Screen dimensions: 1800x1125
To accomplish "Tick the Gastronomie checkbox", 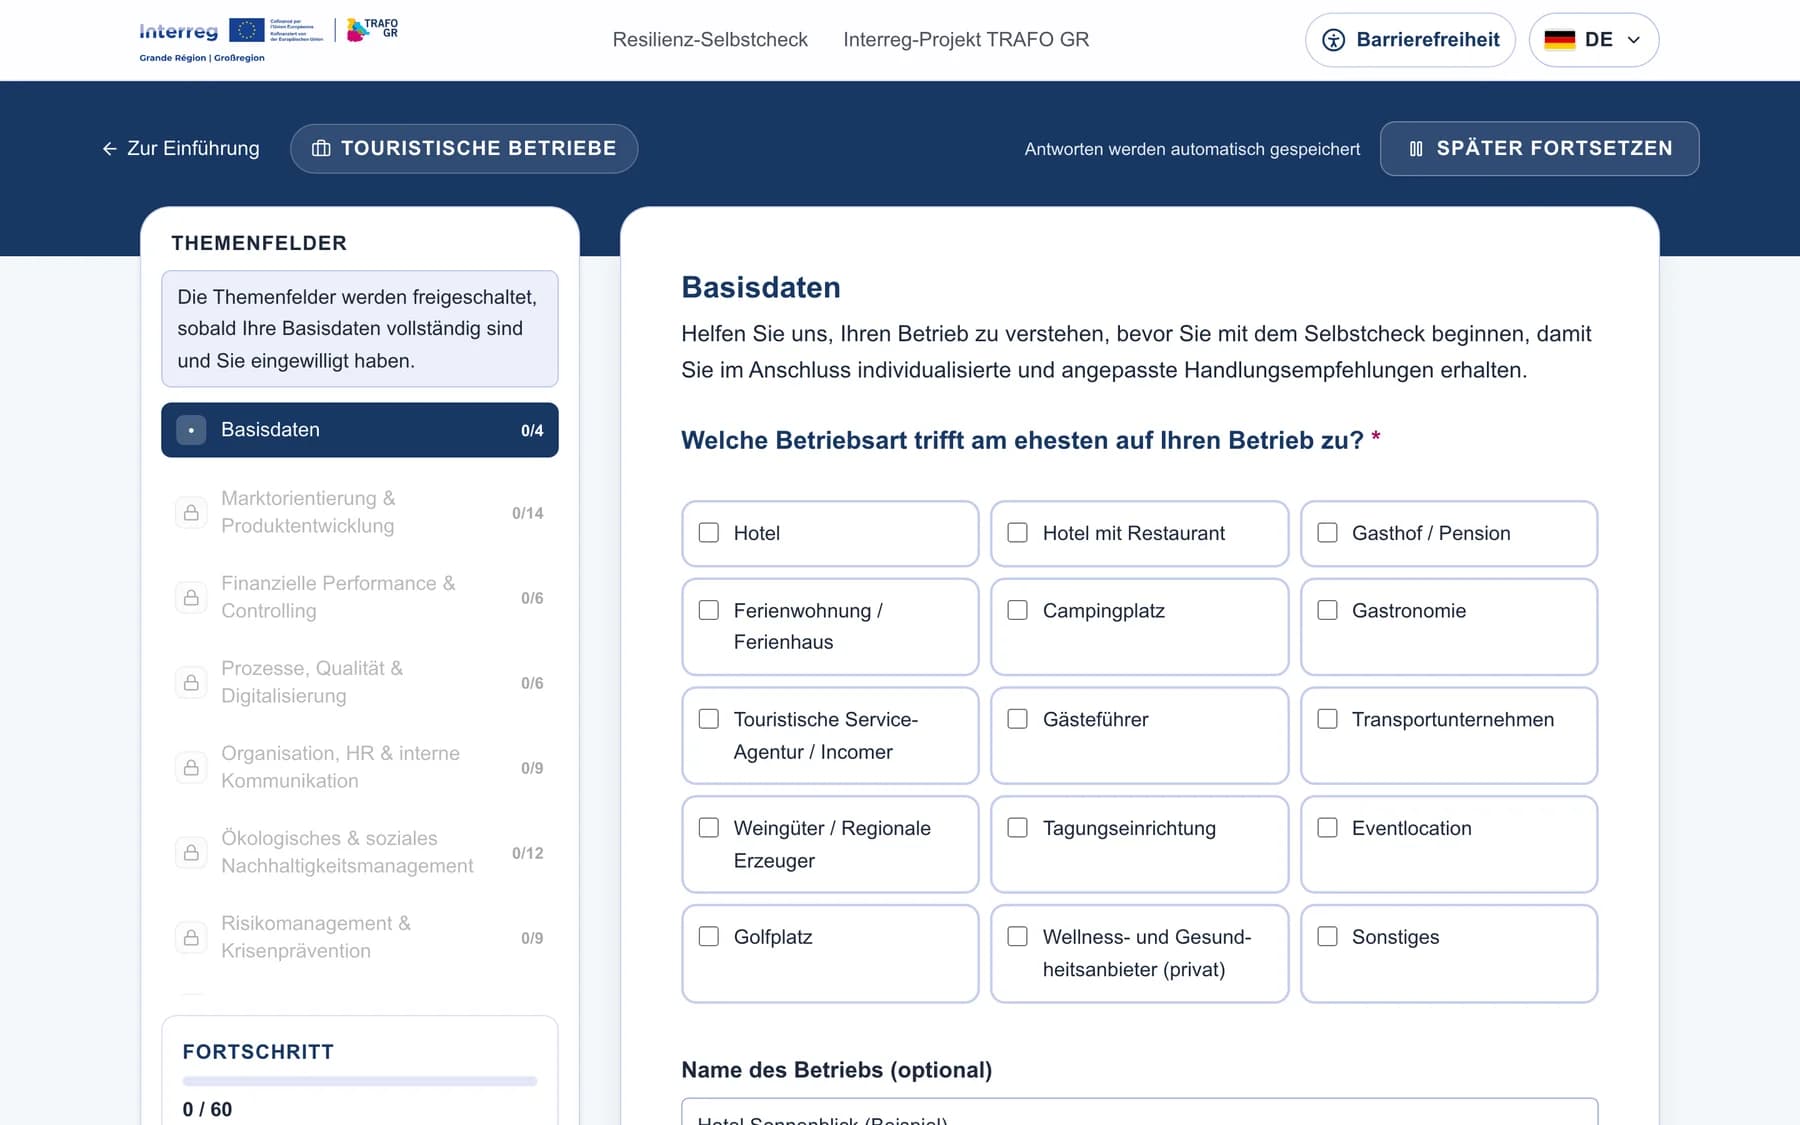I will [1328, 610].
